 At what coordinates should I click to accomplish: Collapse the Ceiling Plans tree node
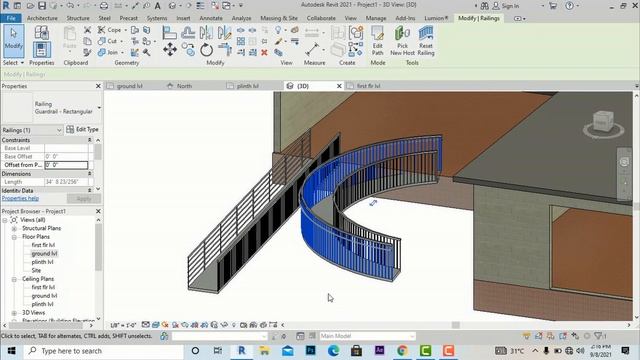click(14, 280)
